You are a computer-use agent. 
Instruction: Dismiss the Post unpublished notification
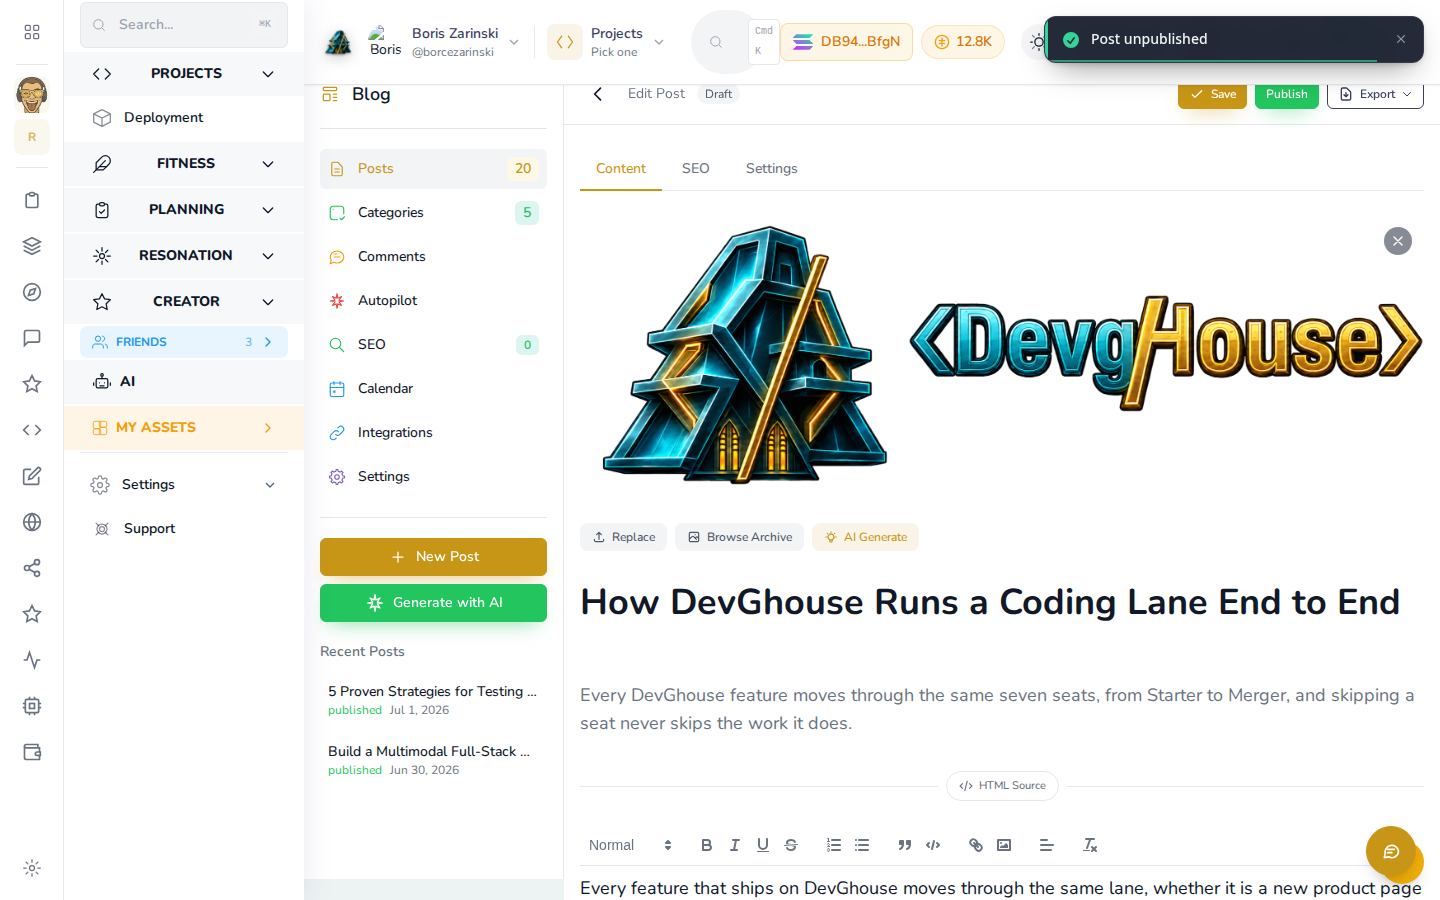pyautogui.click(x=1401, y=39)
